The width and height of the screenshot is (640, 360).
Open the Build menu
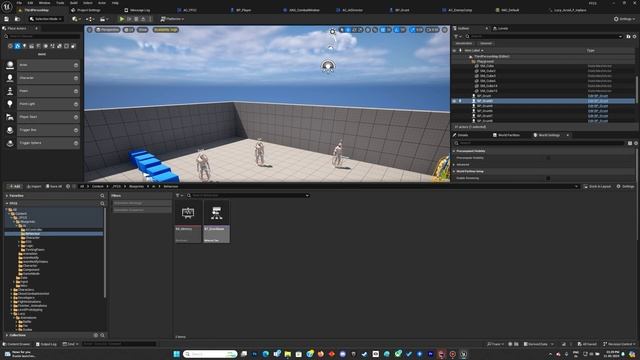[x=74, y=3]
